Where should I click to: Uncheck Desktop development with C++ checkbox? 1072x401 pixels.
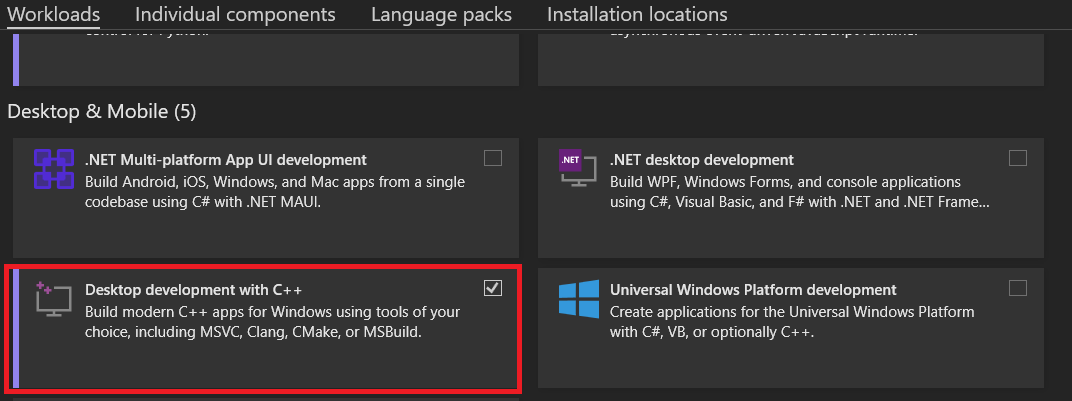click(x=493, y=288)
